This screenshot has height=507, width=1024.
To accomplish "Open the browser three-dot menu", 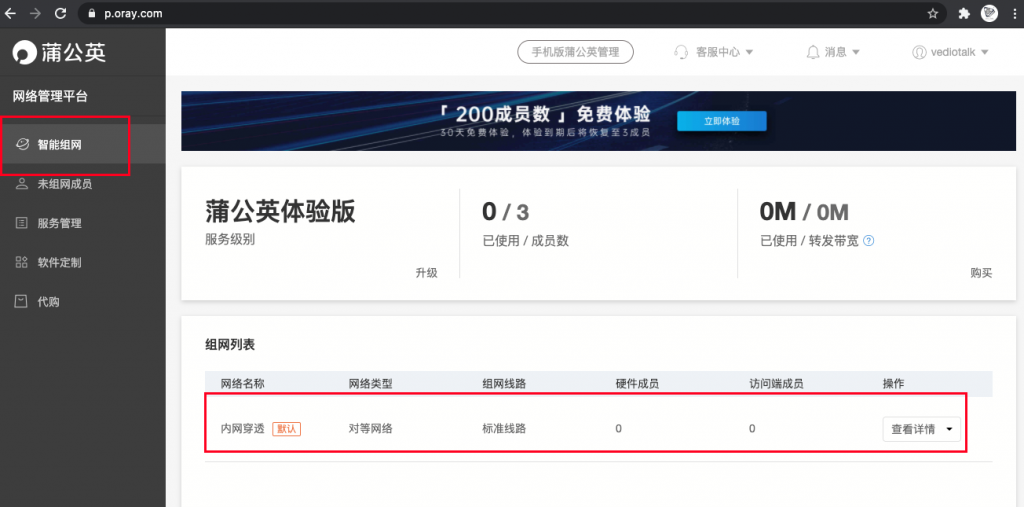I will [1013, 13].
